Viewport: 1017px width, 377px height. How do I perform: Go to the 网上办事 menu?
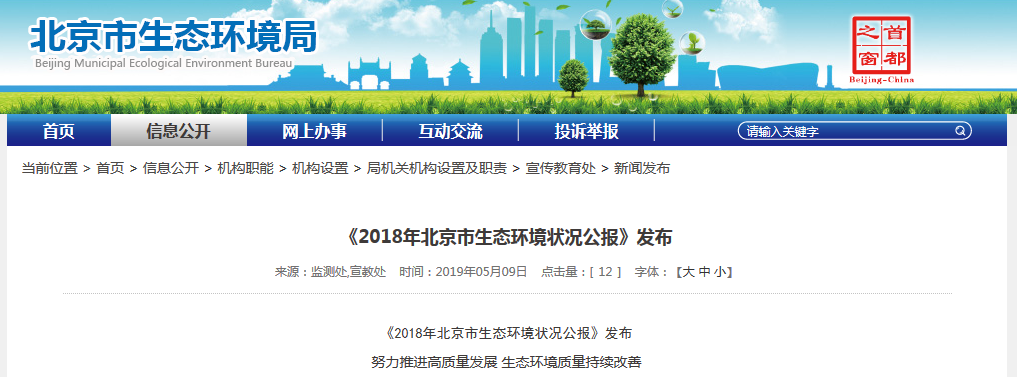[x=315, y=131]
